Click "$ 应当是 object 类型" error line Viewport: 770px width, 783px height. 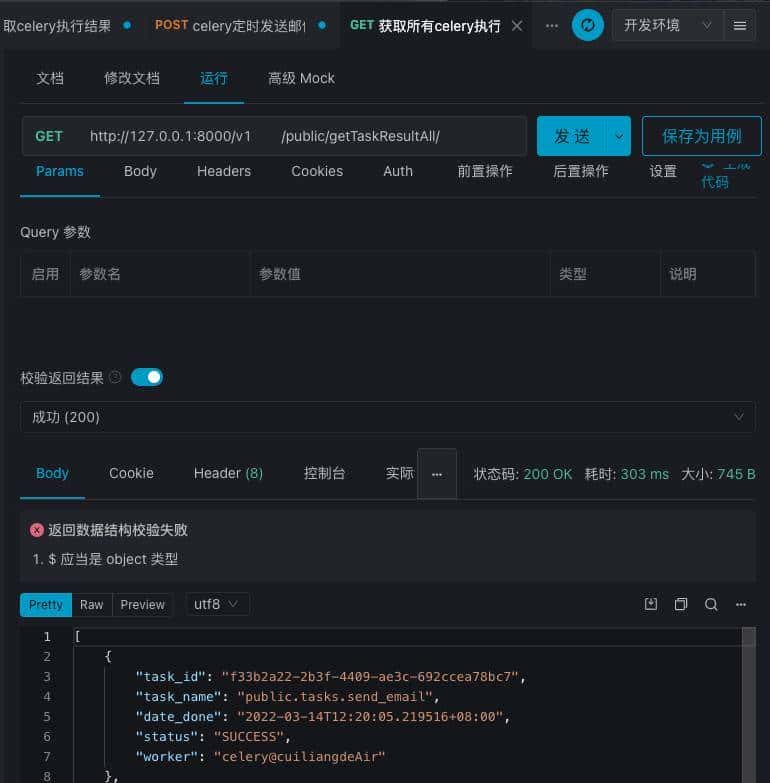[x=113, y=559]
